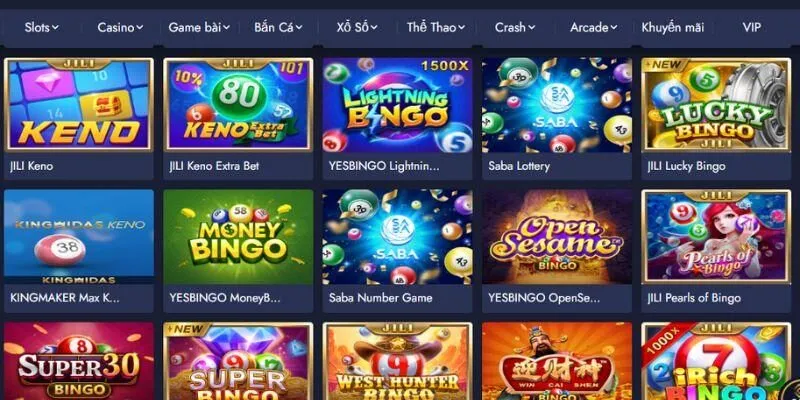Expand the Slots dropdown menu
This screenshot has height=400, width=800.
click(x=41, y=28)
